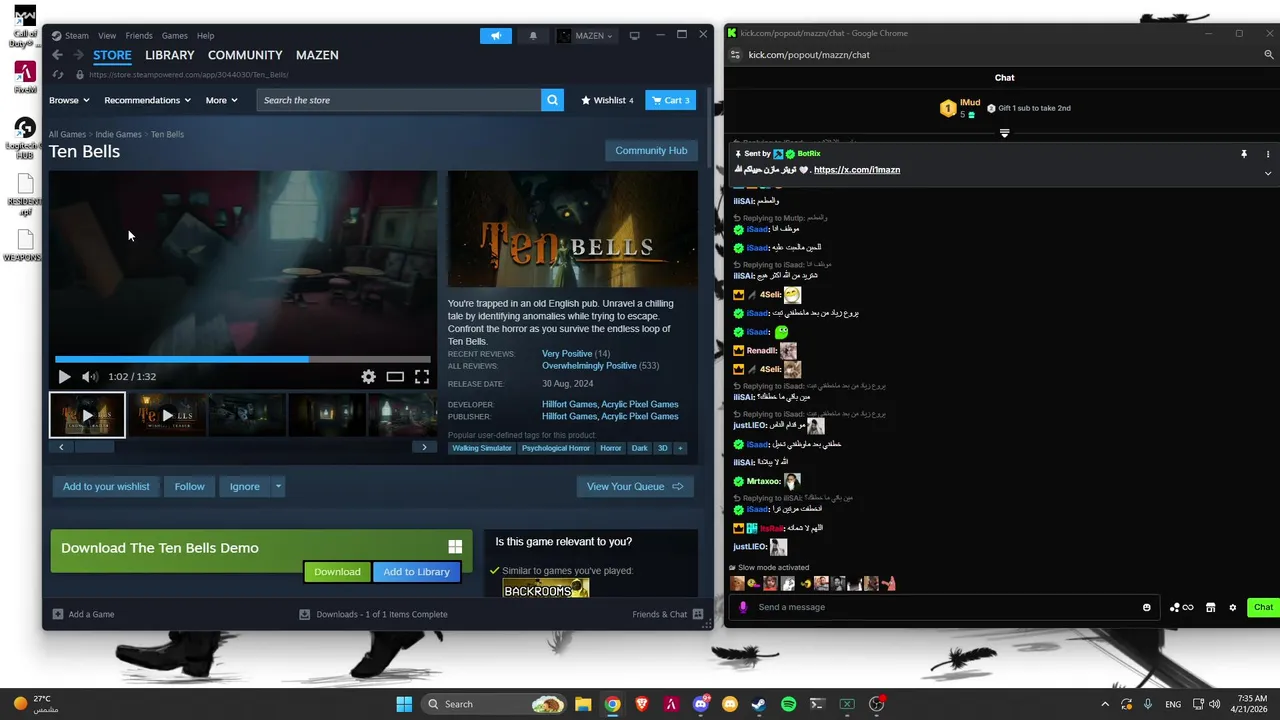Open the emoji picker in Kick chat
Image resolution: width=1280 pixels, height=720 pixels.
coord(1146,607)
